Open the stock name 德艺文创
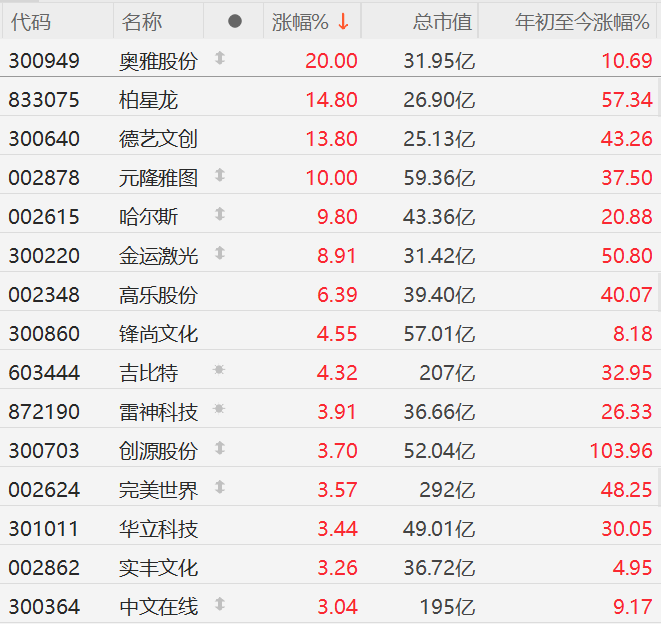Screen dimensions: 661x624 (158, 139)
